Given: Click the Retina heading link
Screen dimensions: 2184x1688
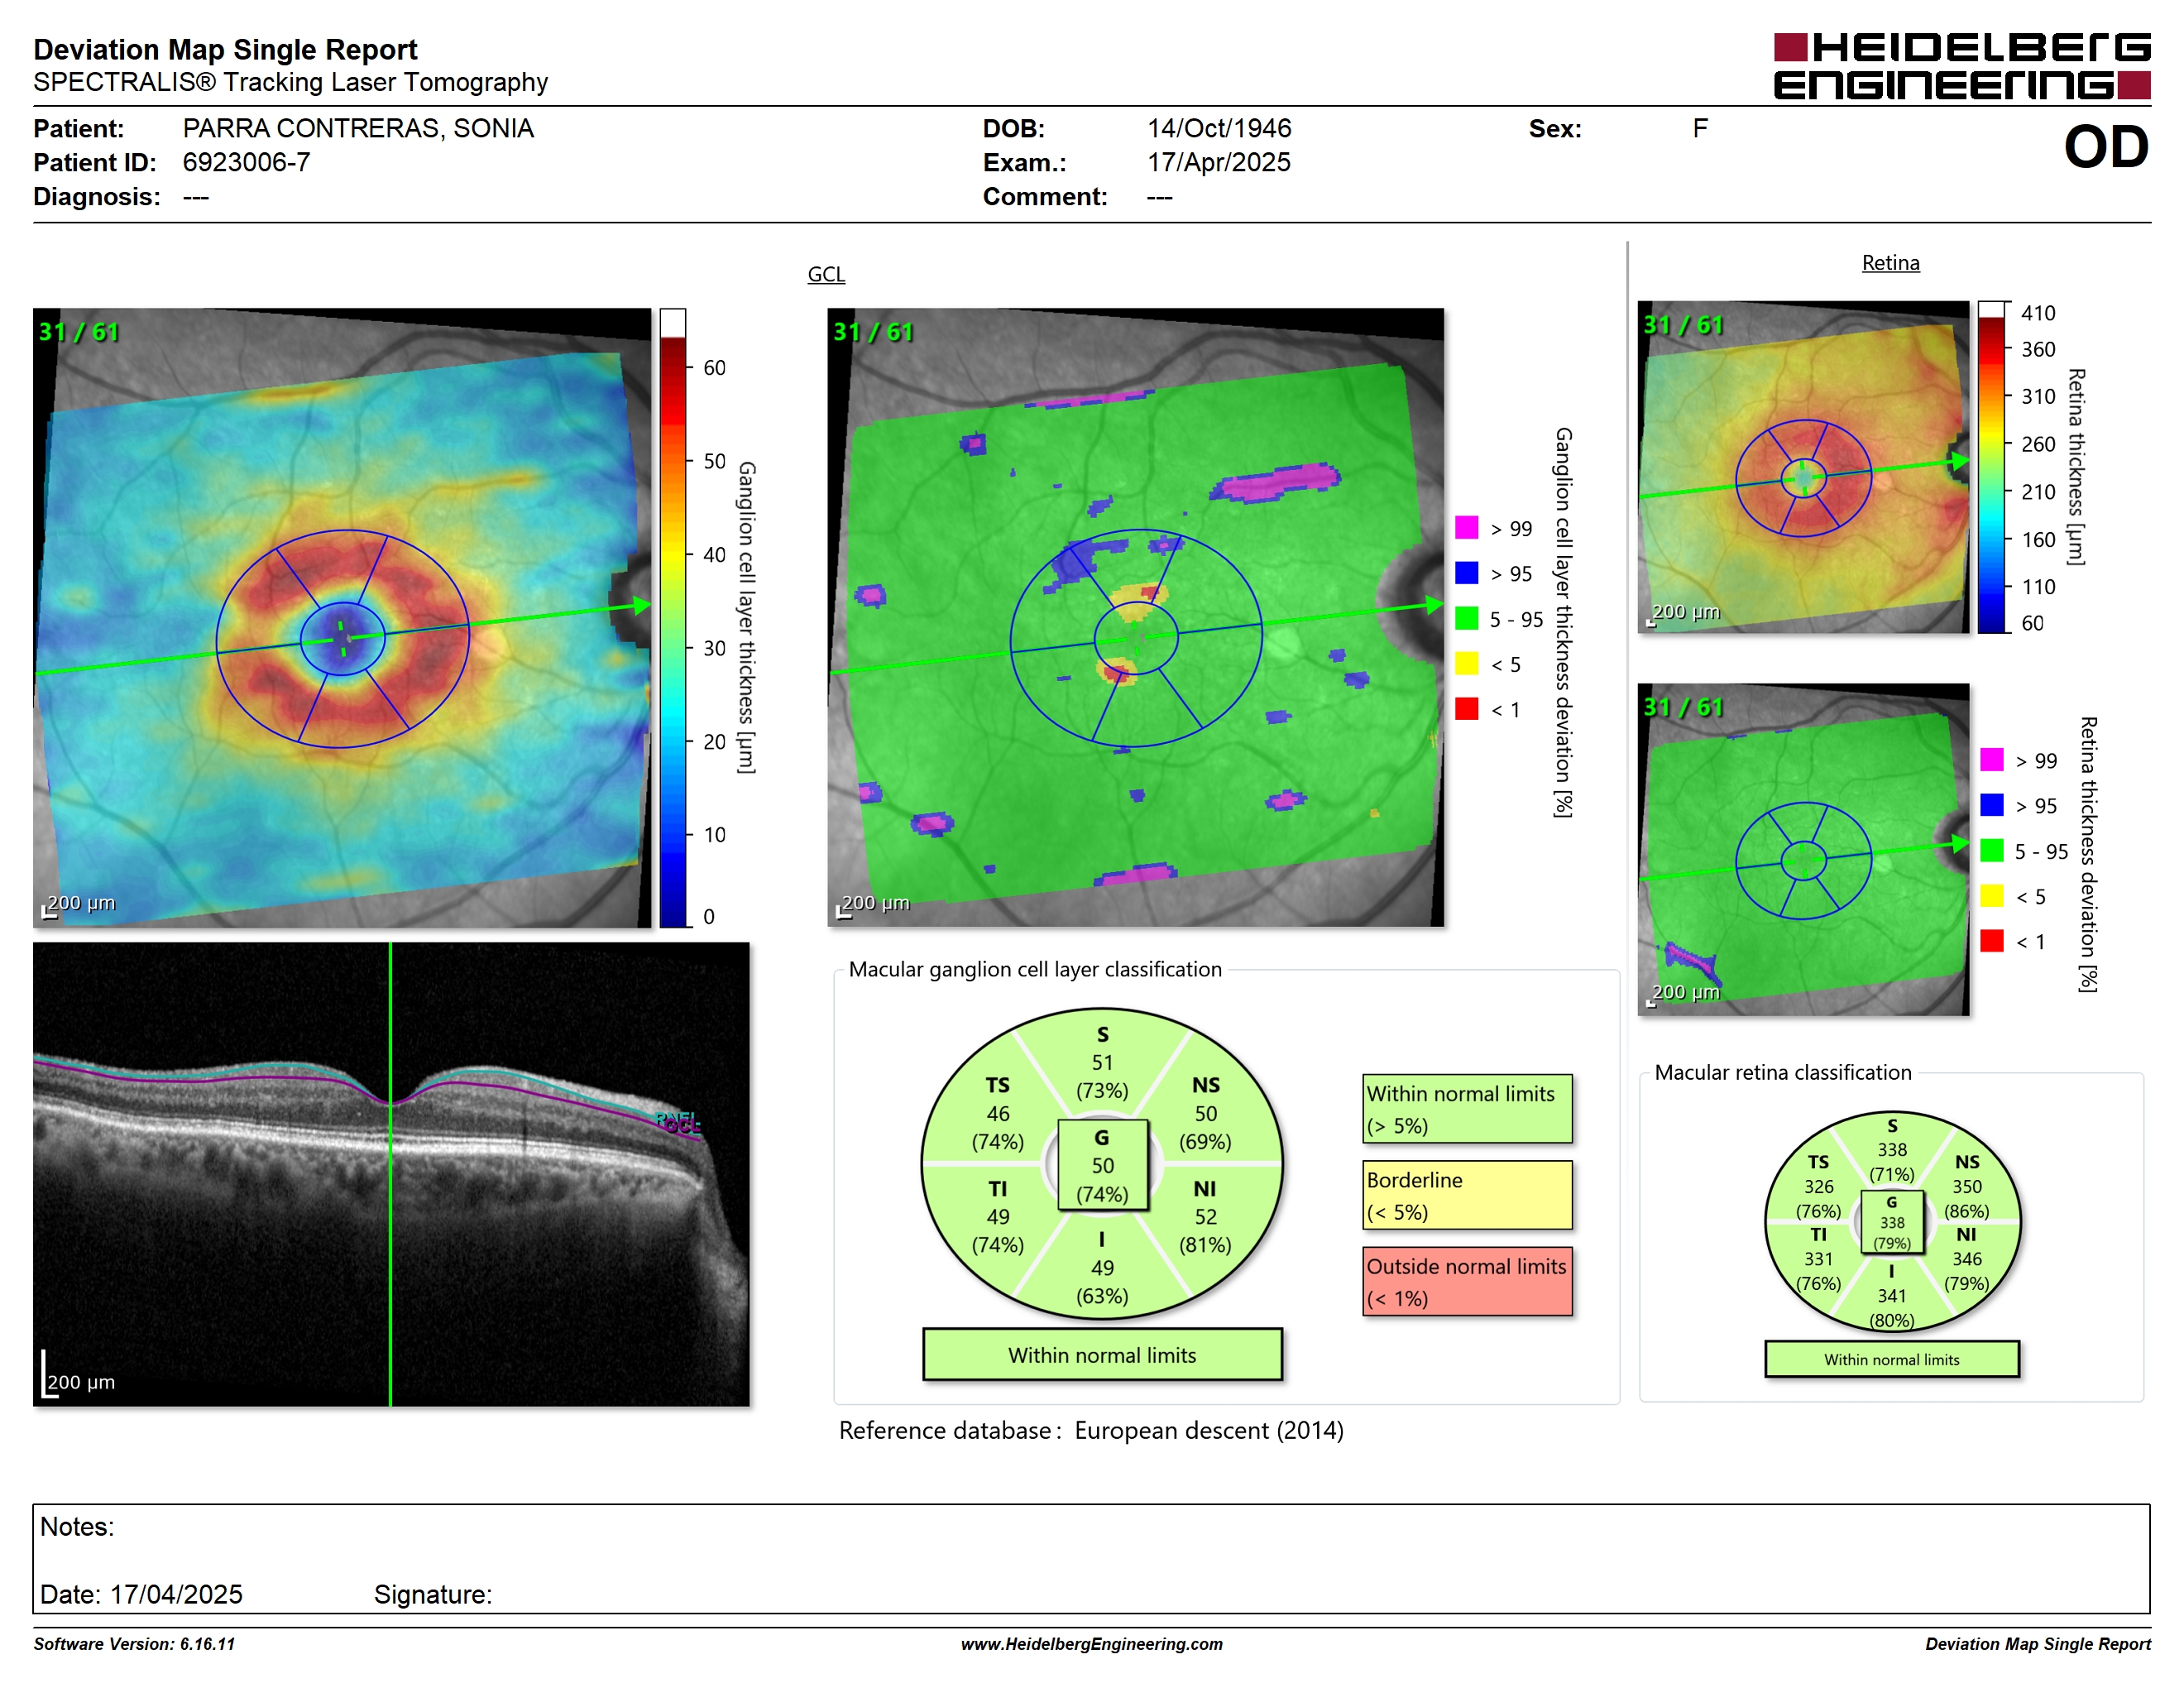Looking at the screenshot, I should click(x=1890, y=263).
